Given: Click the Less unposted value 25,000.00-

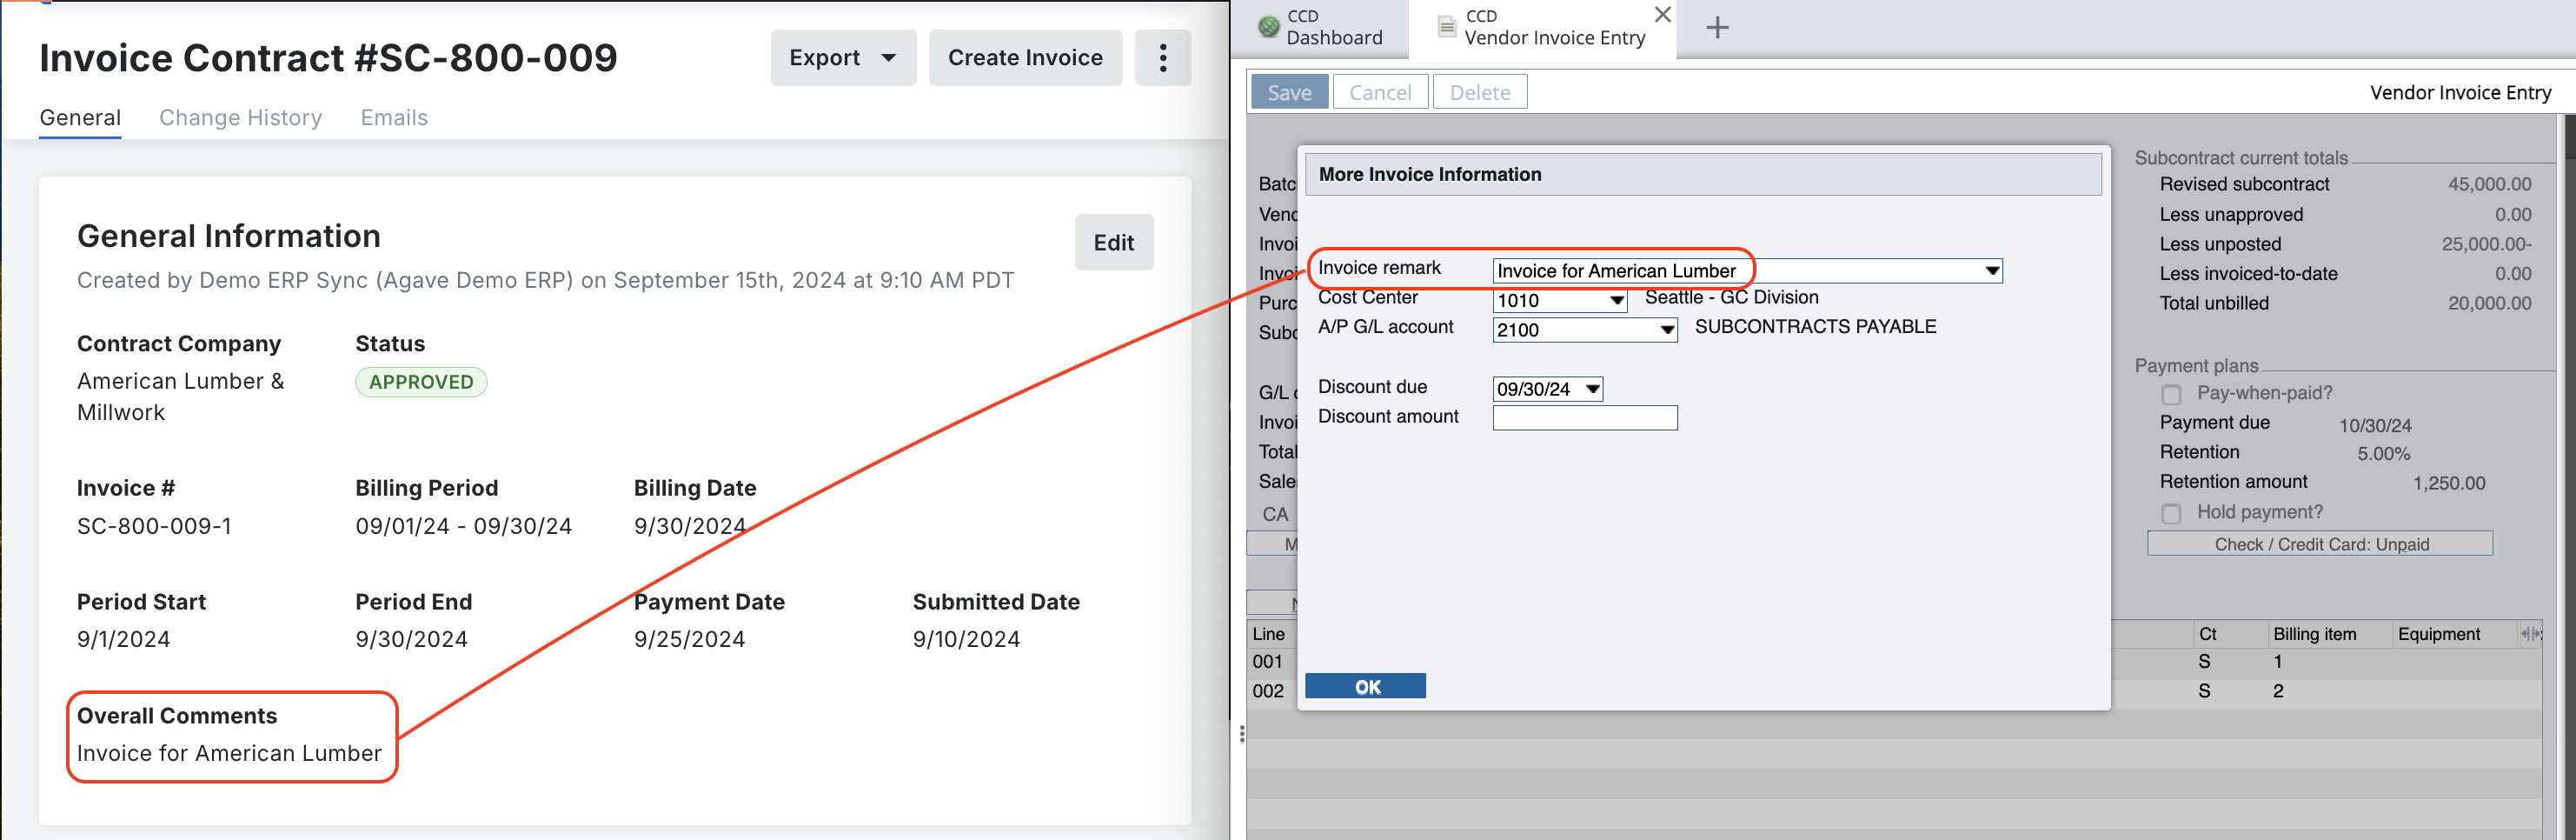Looking at the screenshot, I should coord(2486,244).
